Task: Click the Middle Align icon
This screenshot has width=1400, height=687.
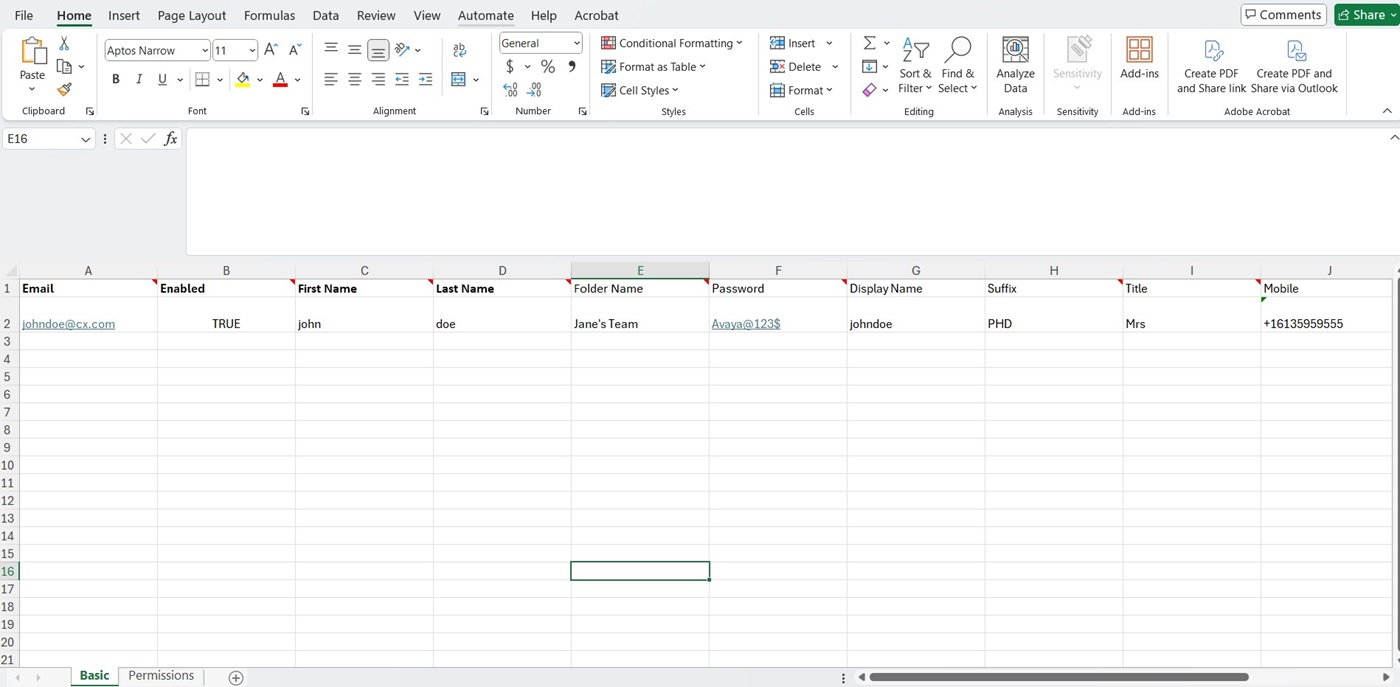Action: tap(355, 49)
